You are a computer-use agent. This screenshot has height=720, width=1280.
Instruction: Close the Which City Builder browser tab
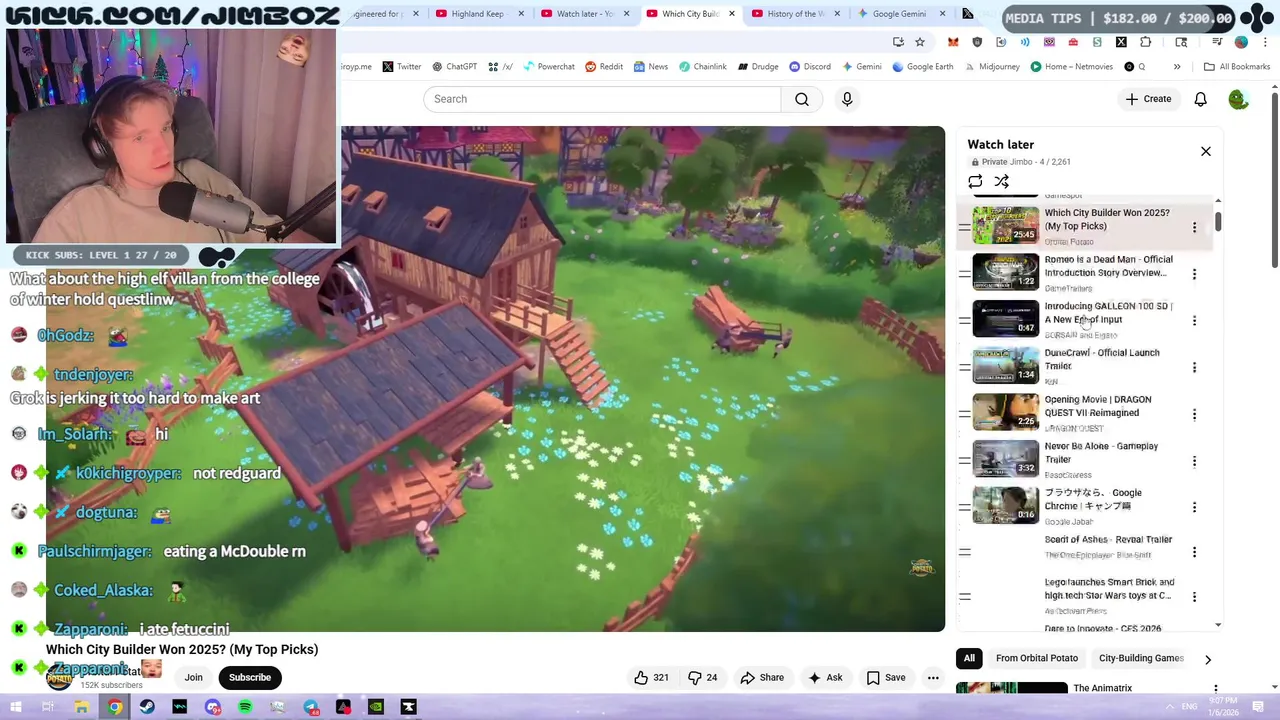point(732,14)
